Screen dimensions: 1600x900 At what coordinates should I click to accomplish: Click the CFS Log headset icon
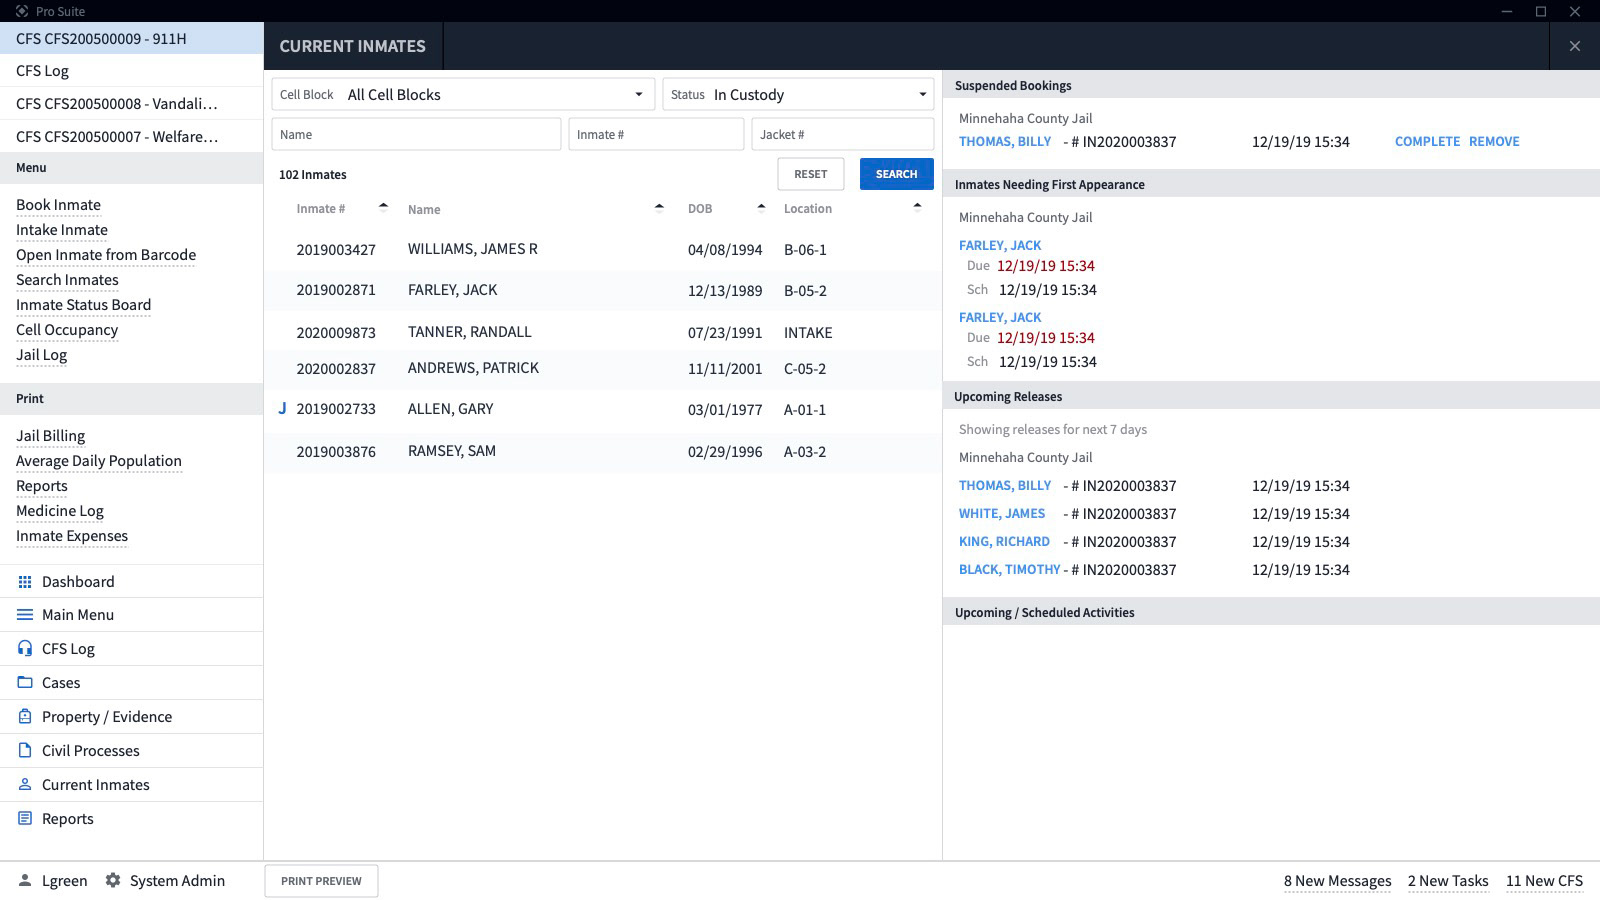pos(25,649)
